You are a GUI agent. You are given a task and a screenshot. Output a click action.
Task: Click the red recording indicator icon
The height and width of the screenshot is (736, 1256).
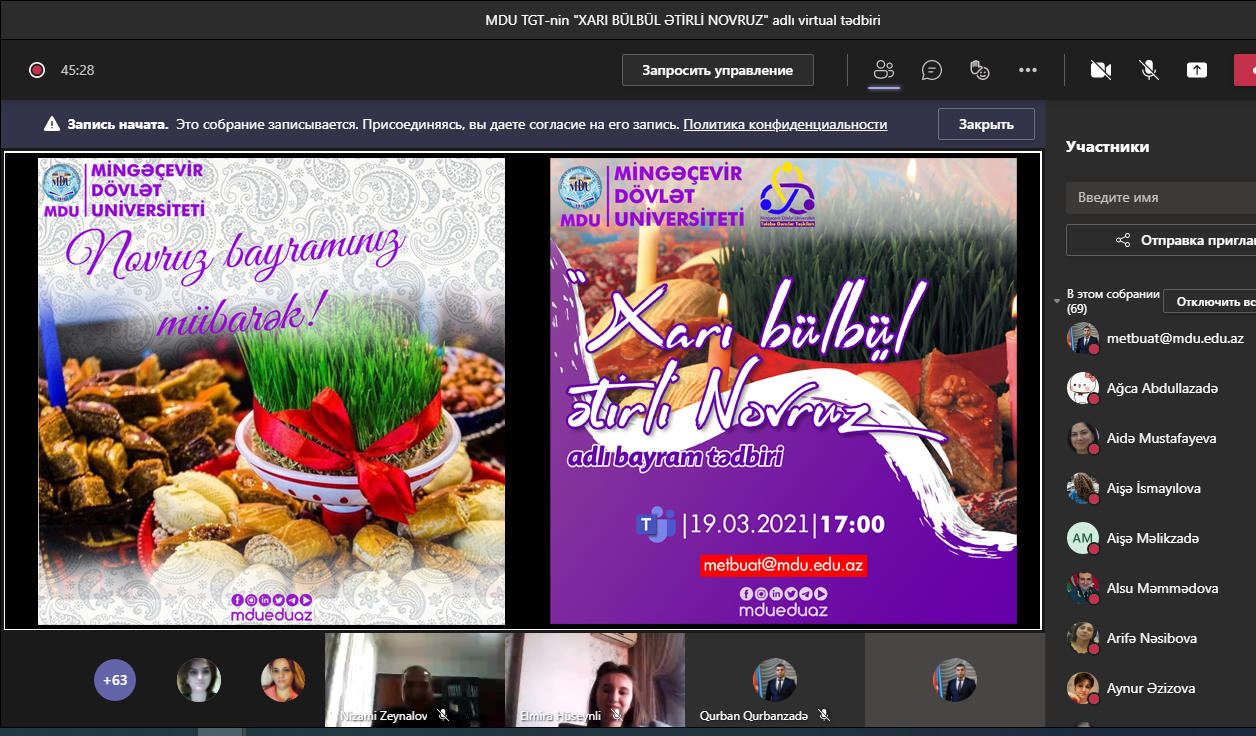[37, 70]
